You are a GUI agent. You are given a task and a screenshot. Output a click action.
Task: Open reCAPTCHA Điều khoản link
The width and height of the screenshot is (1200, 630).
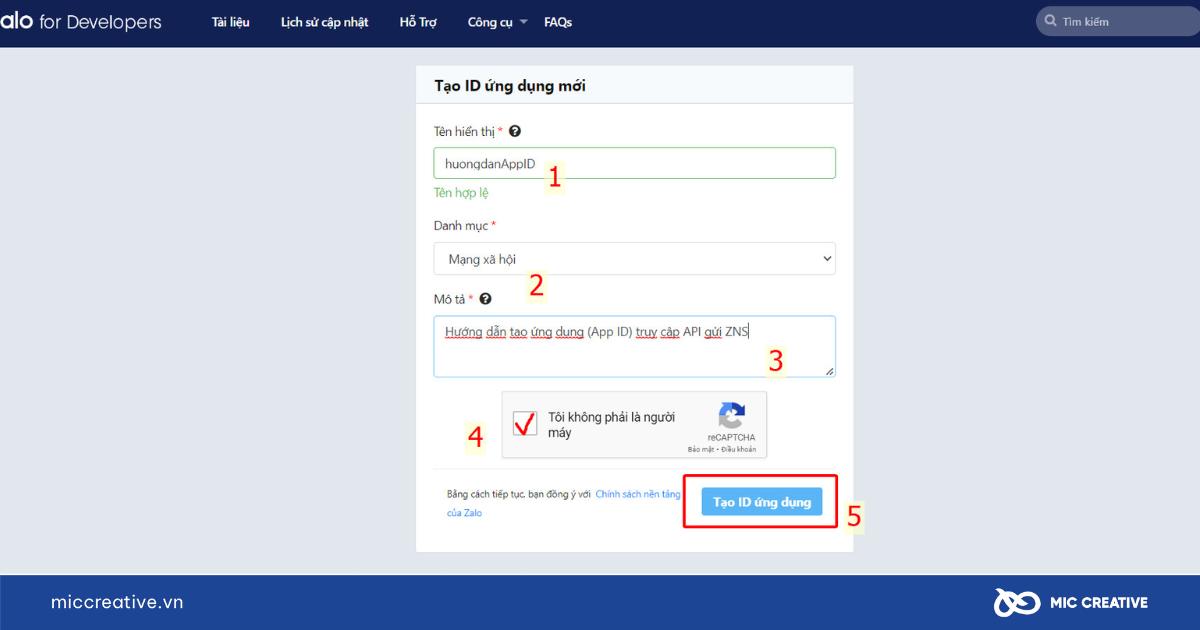pyautogui.click(x=739, y=449)
